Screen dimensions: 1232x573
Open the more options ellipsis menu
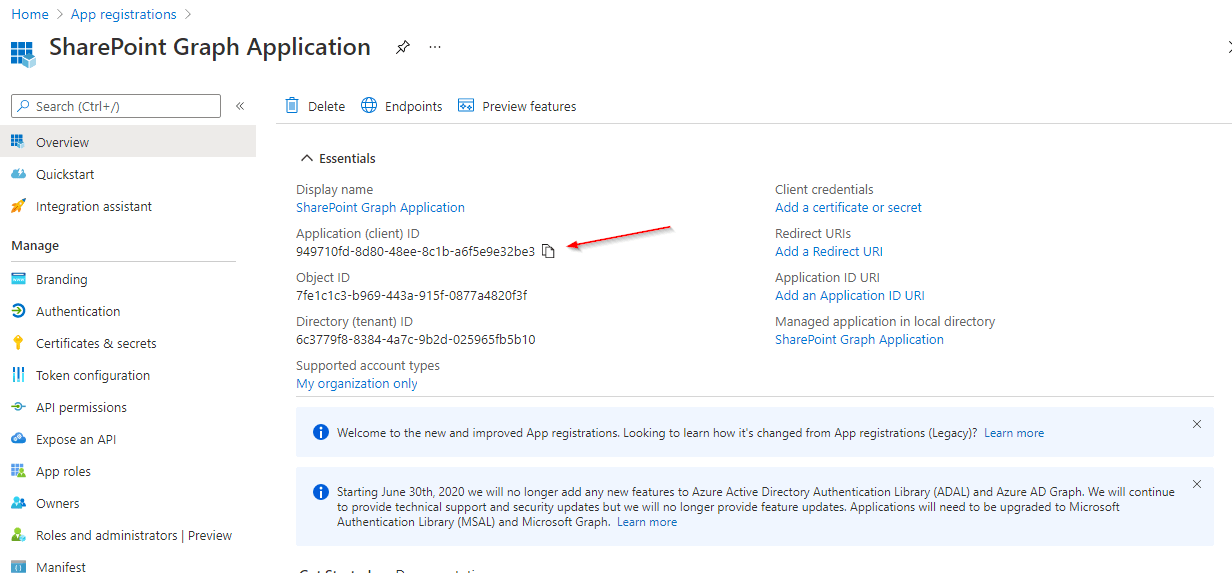click(435, 47)
